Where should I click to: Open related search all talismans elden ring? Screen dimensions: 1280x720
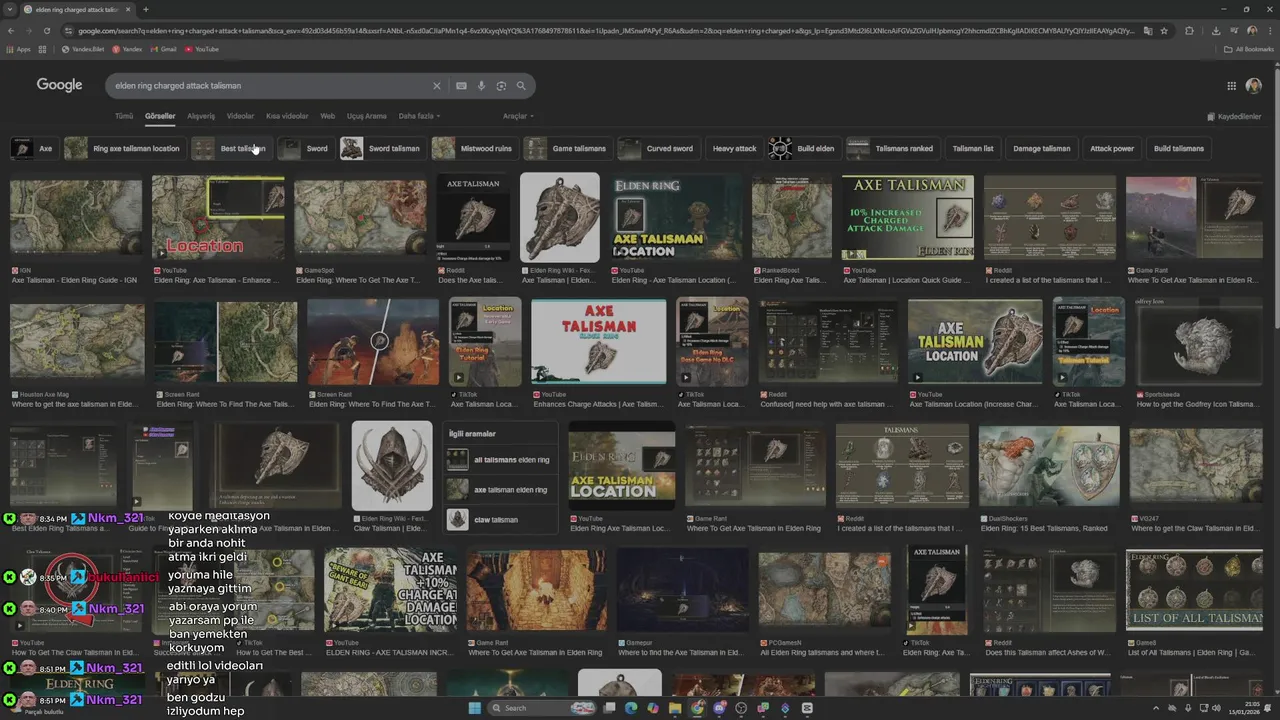pos(500,460)
